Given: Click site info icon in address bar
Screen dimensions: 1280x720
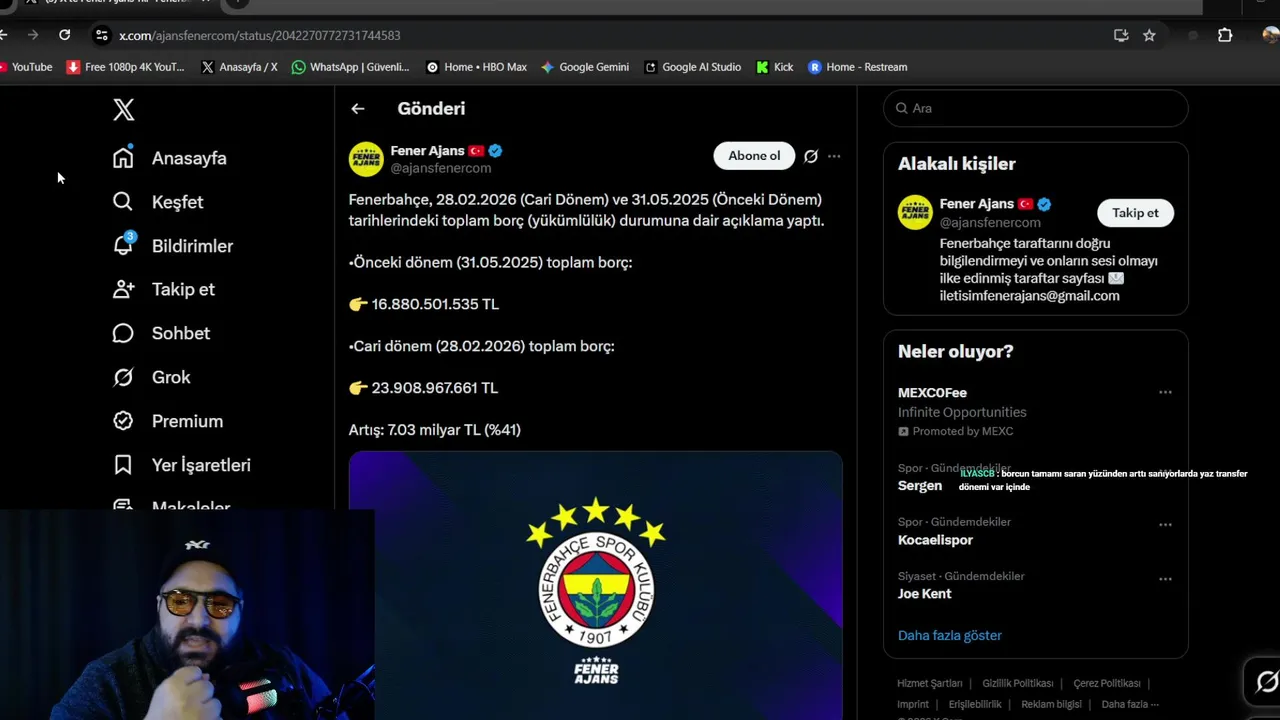Looking at the screenshot, I should (101, 35).
